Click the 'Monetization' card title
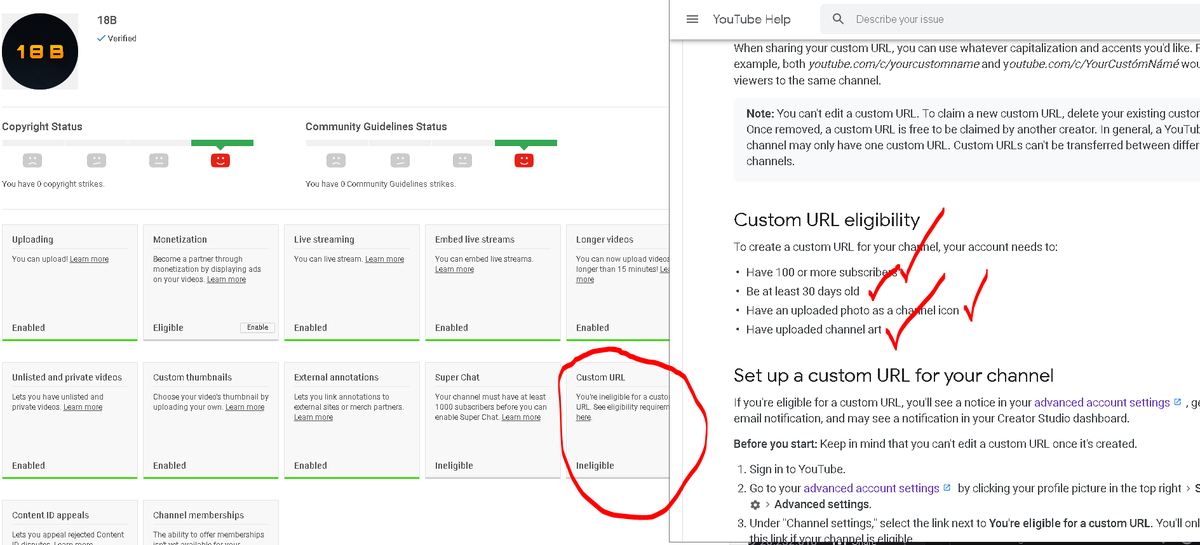This screenshot has width=1200, height=545. pos(180,240)
